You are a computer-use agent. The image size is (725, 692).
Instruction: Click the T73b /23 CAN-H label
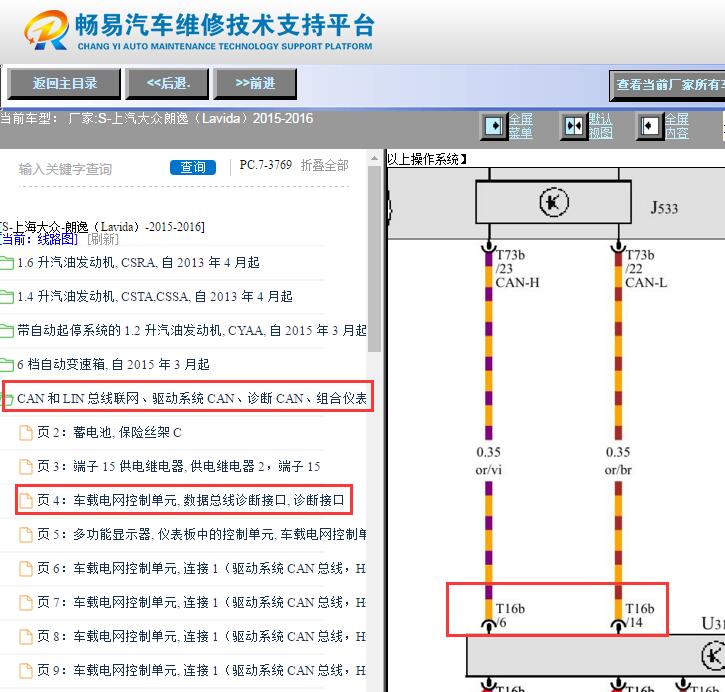tap(517, 269)
